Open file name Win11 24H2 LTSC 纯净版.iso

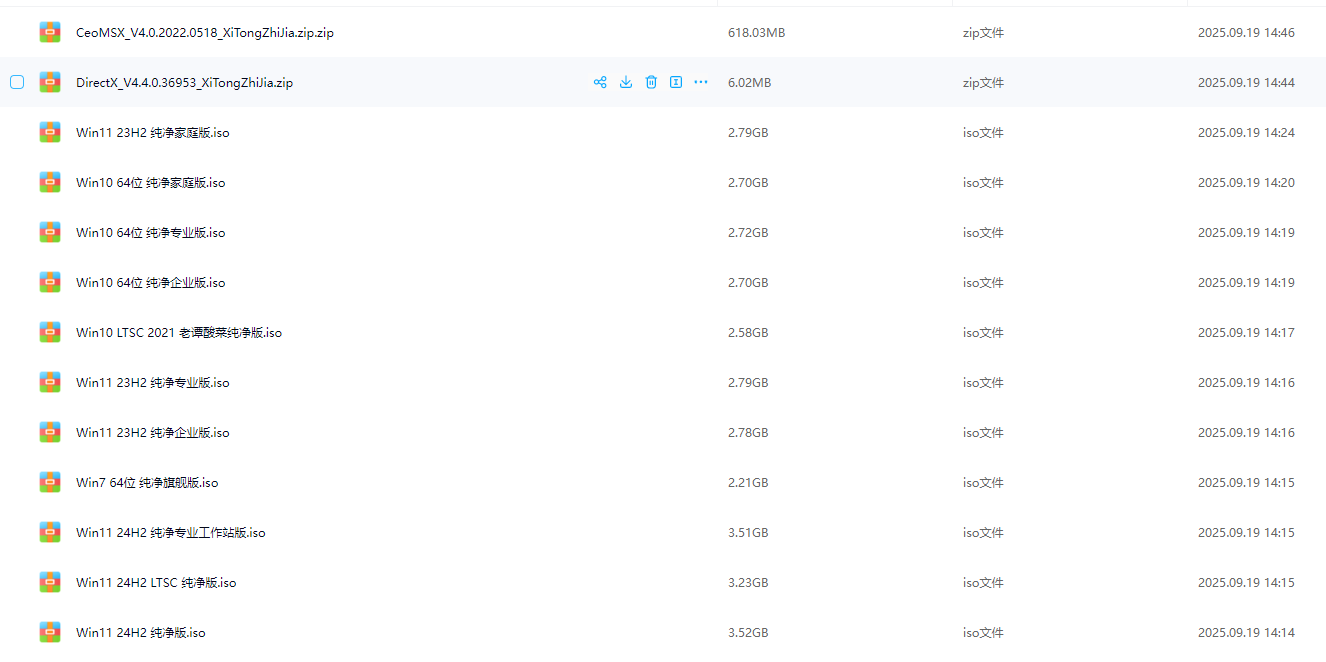(x=156, y=582)
